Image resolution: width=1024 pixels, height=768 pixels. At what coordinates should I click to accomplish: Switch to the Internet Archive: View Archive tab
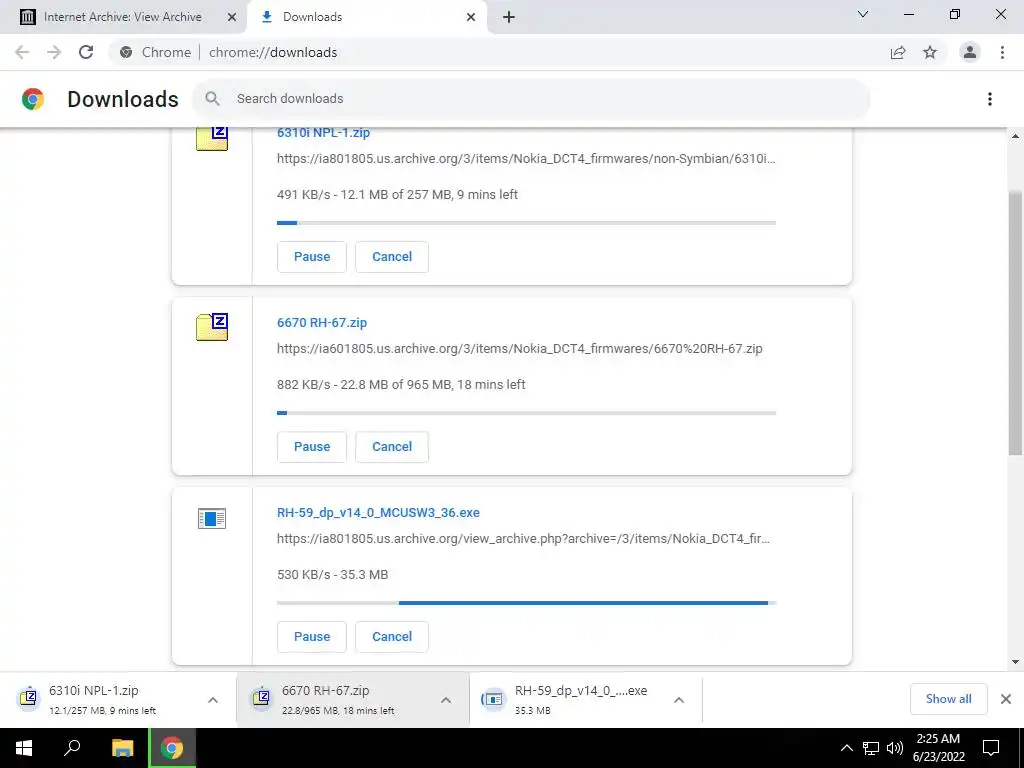click(123, 17)
